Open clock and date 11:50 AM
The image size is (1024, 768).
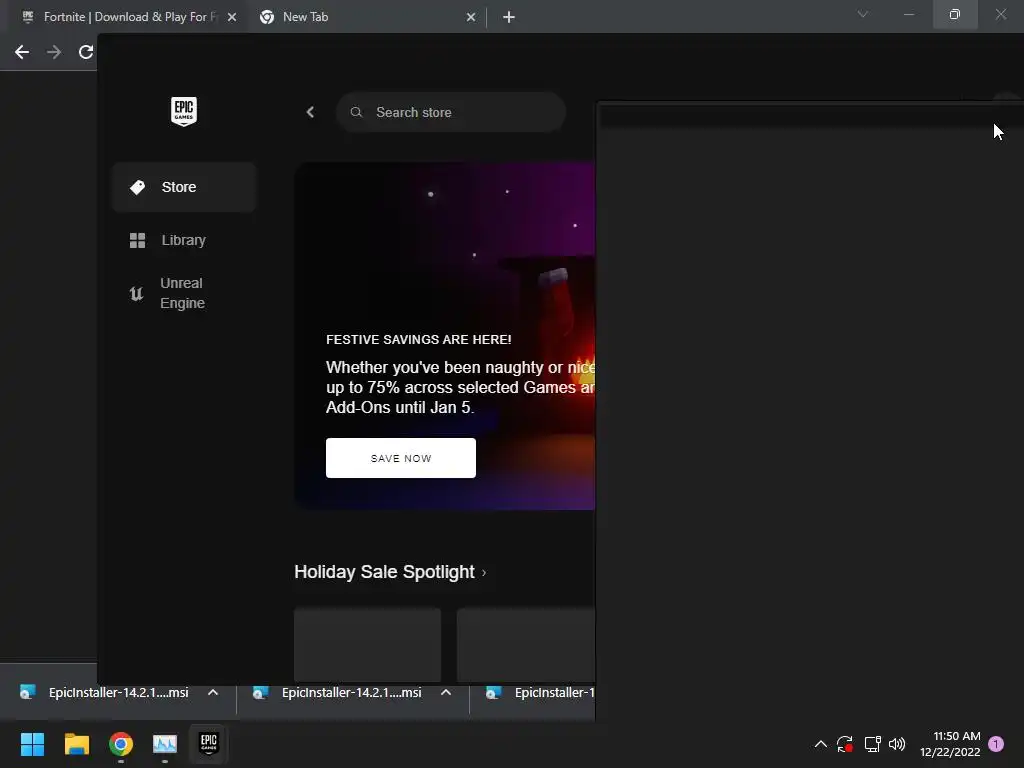point(950,744)
